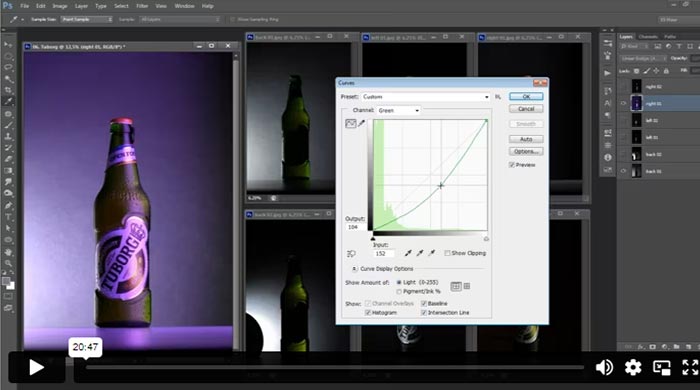Click the lock all layers padlock icon
The height and width of the screenshot is (390, 700).
[666, 71]
